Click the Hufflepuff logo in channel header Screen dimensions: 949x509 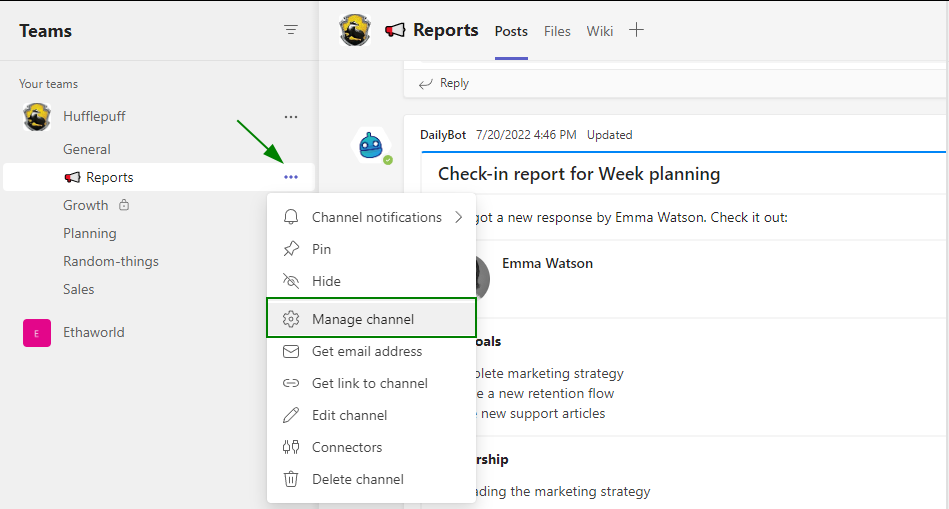[355, 30]
